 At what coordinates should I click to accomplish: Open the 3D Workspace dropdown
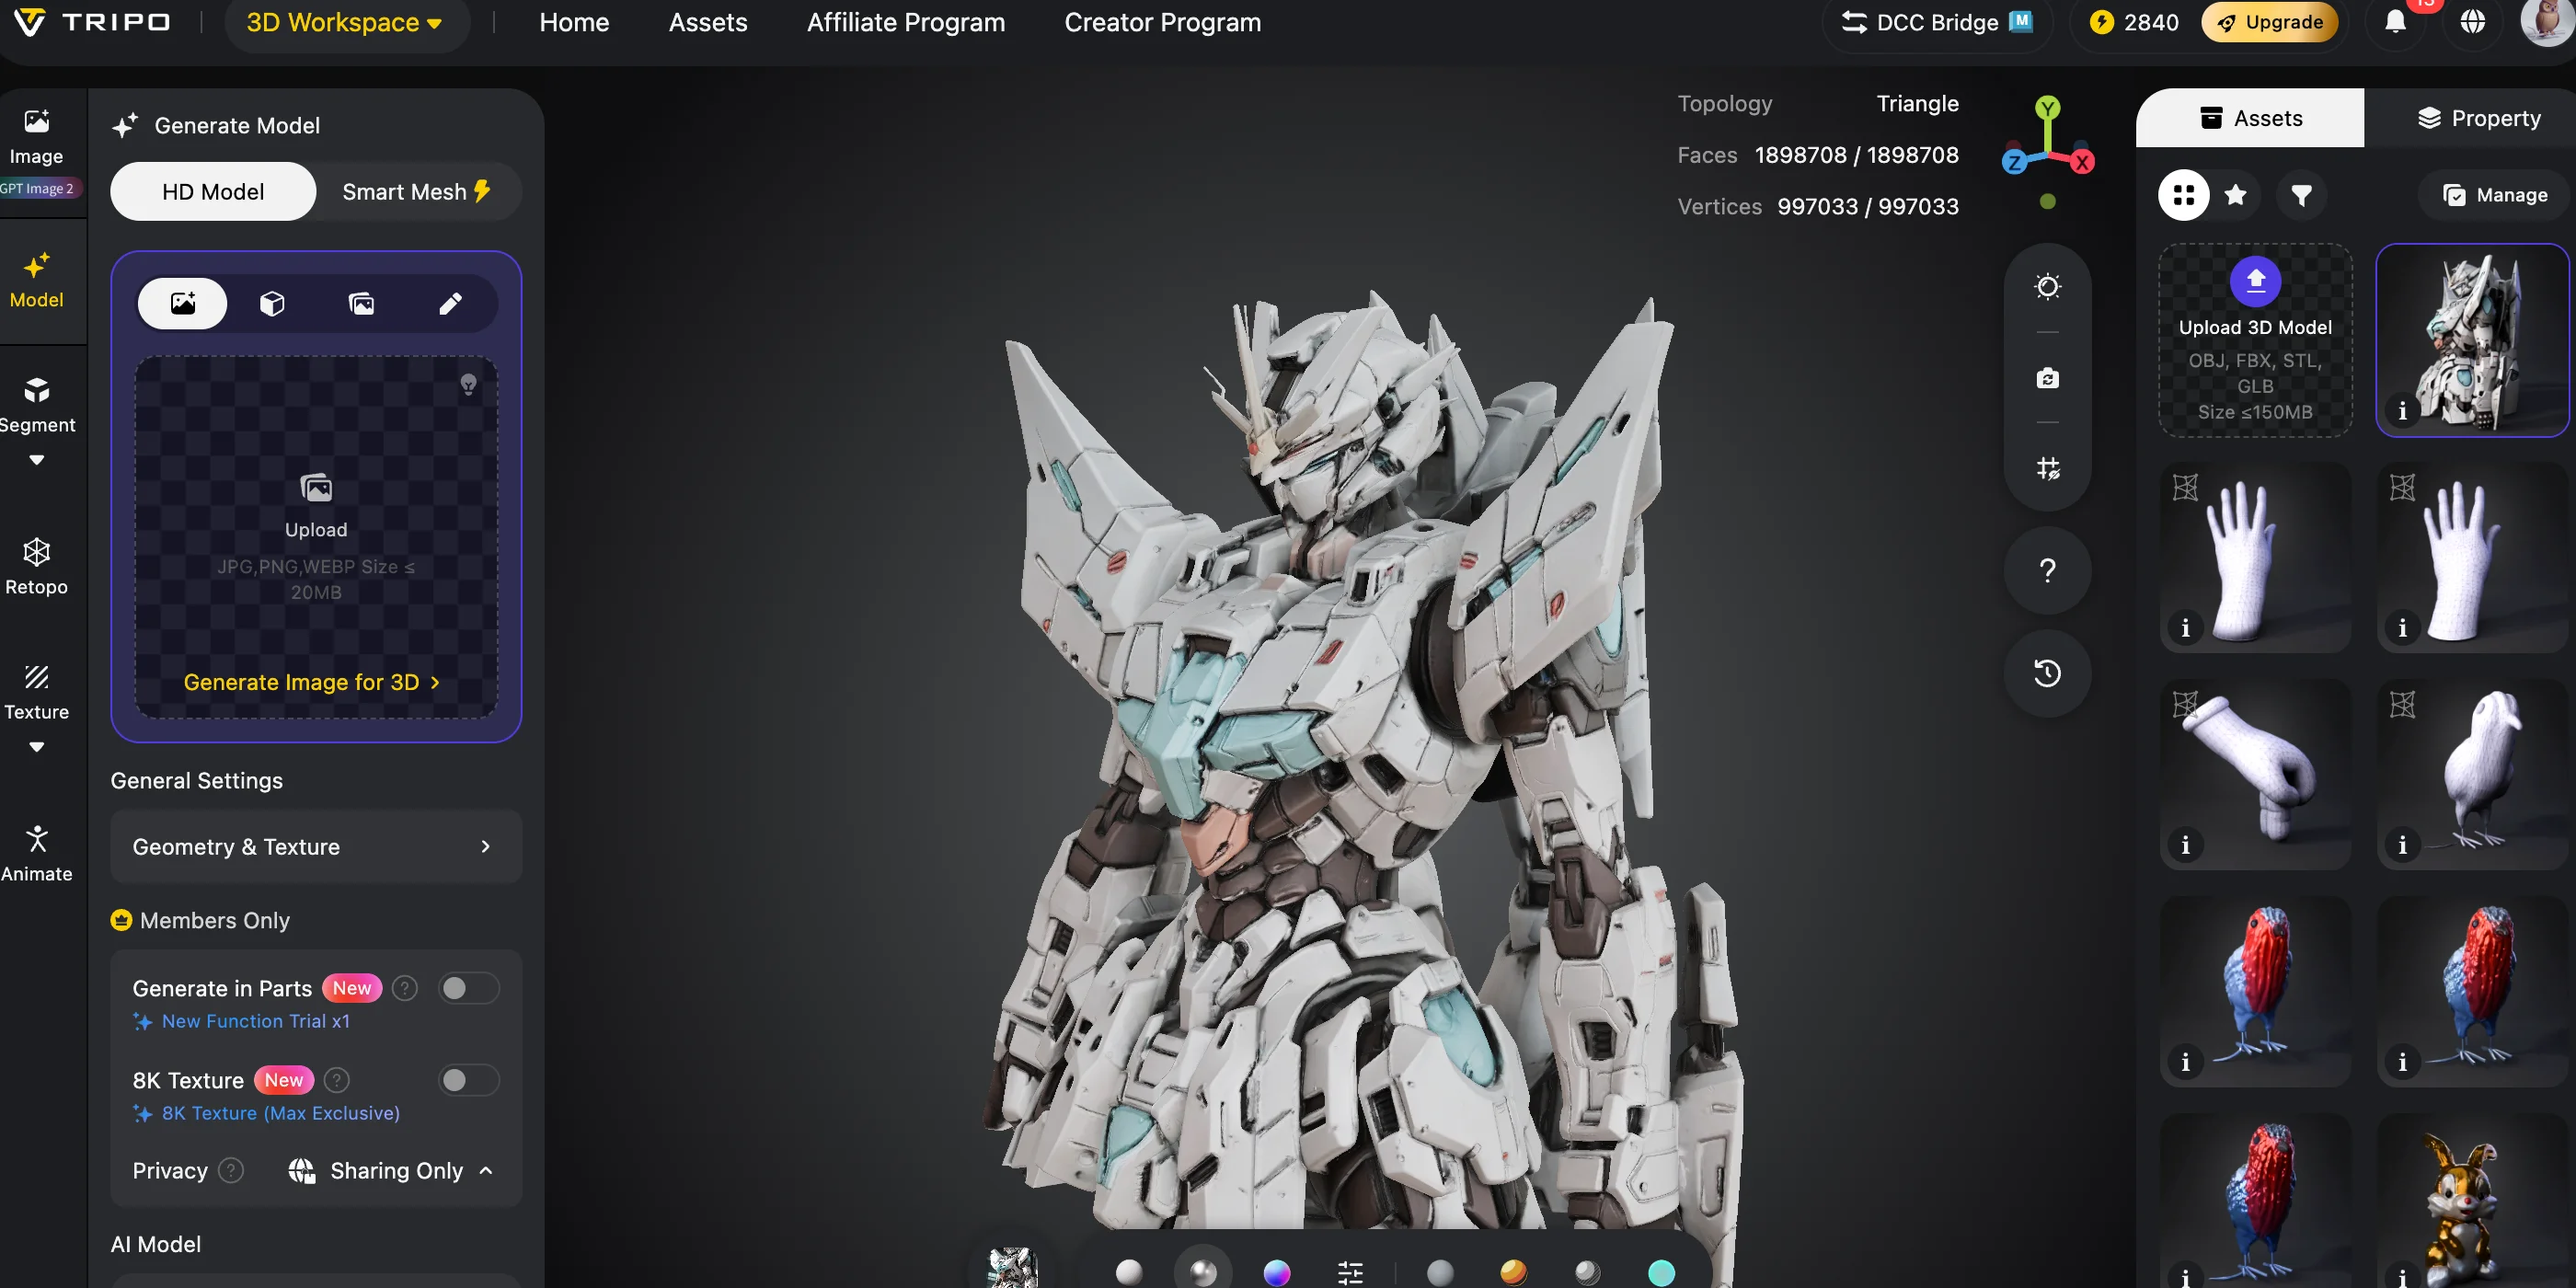coord(345,22)
